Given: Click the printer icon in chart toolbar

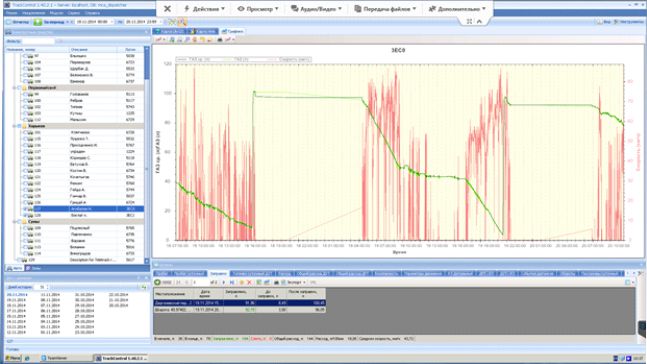Looking at the screenshot, I should pos(220,40).
